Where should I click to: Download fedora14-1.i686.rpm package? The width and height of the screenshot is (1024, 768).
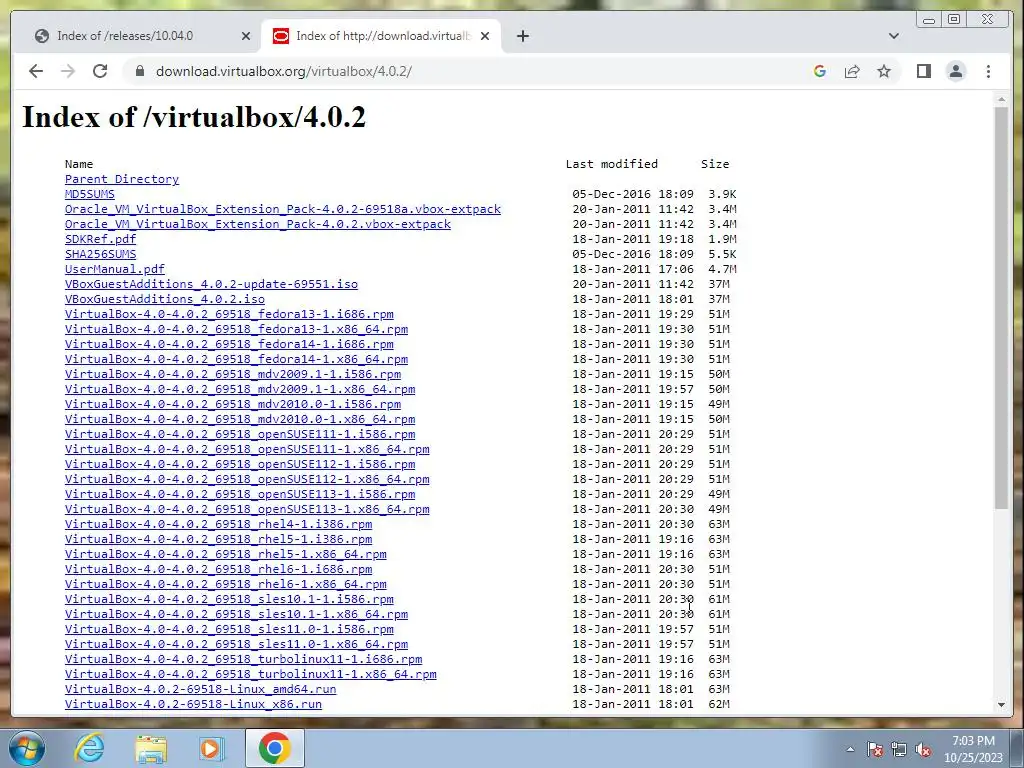(229, 344)
